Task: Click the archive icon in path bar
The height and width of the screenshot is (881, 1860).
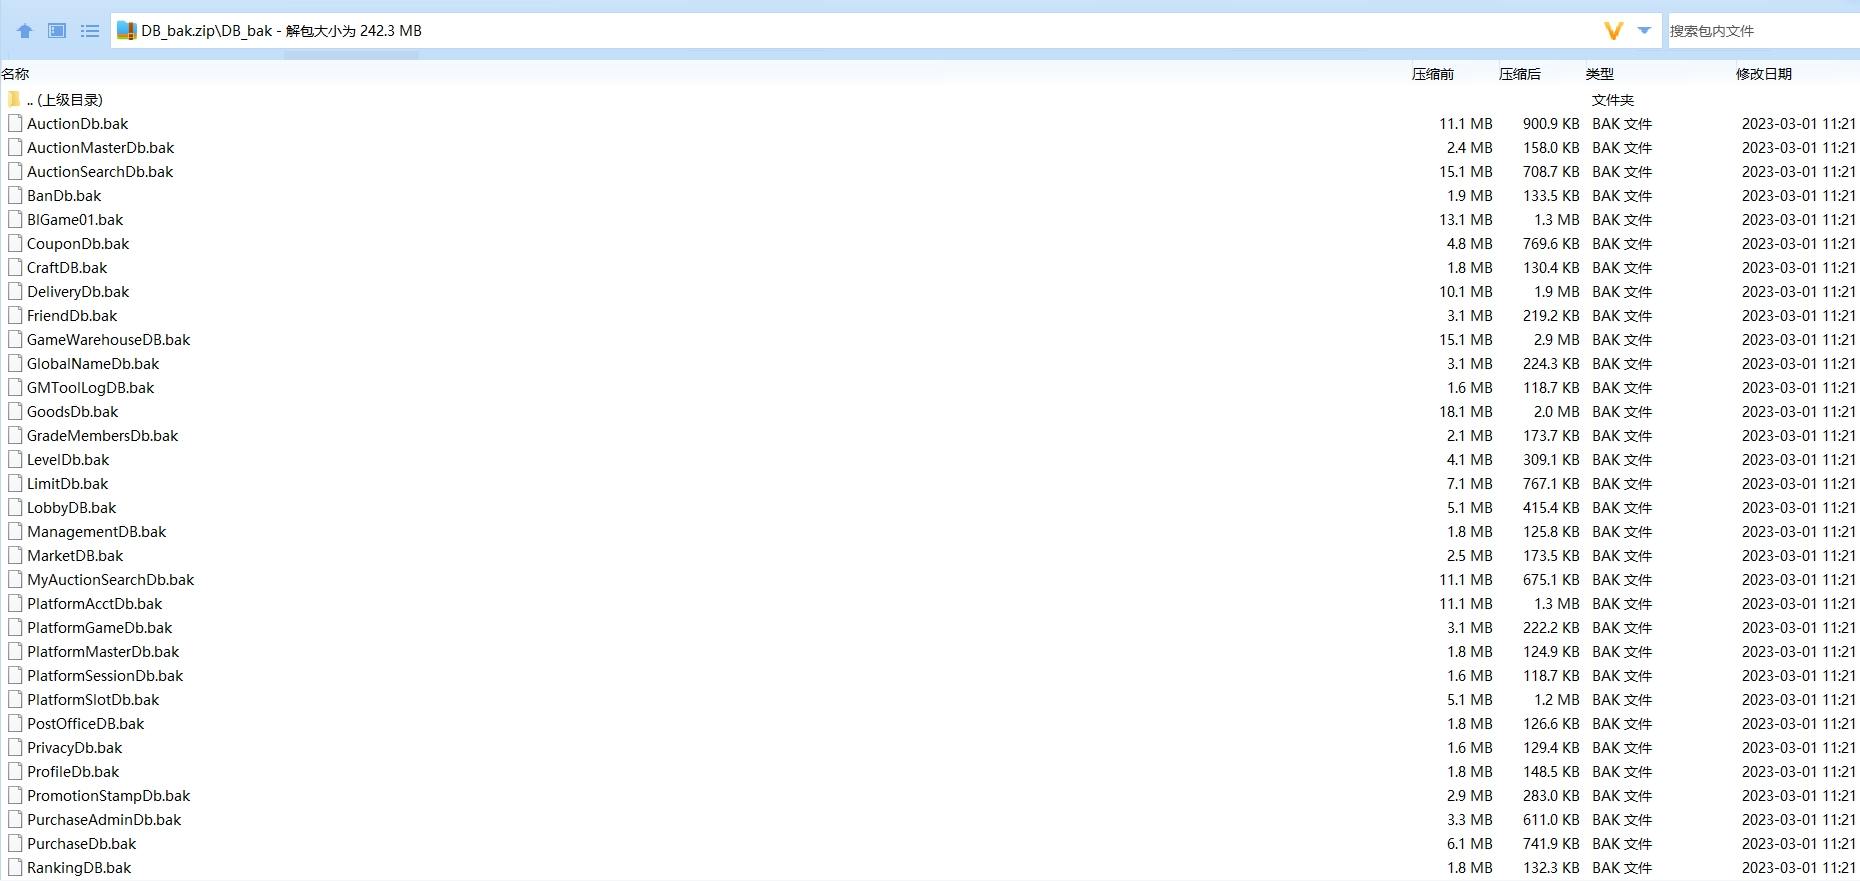Action: tap(126, 31)
